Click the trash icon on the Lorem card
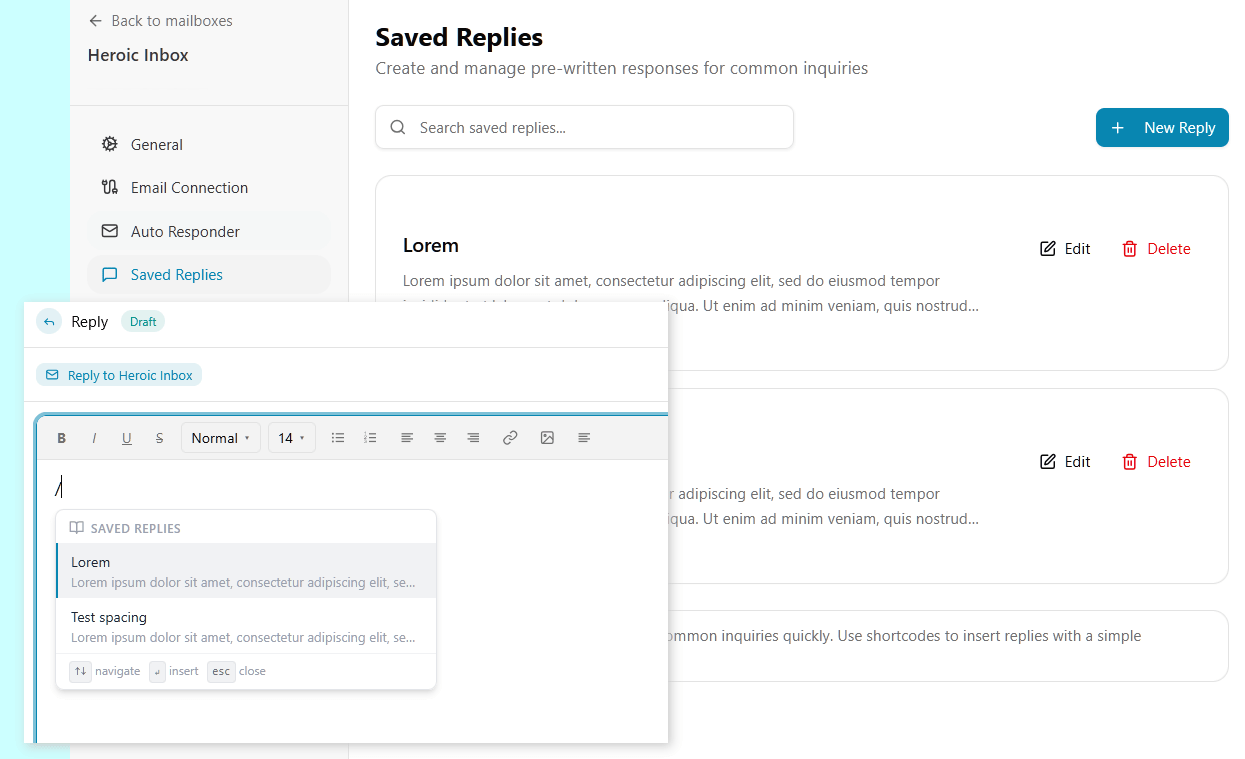Image resolution: width=1245 pixels, height=759 pixels. click(1130, 248)
